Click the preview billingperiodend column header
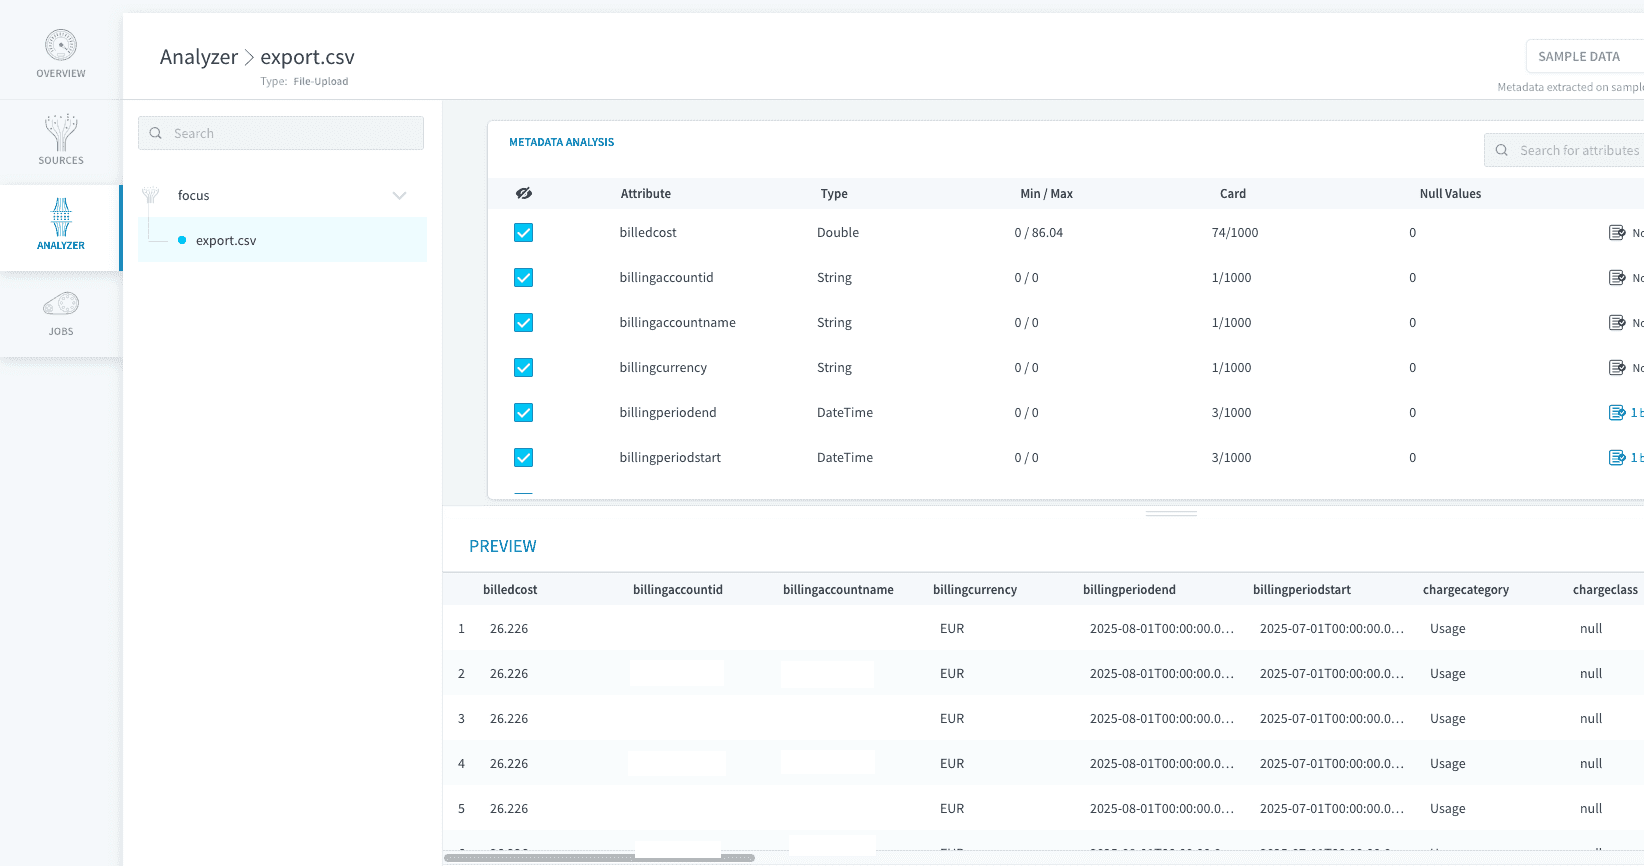Screen dimensions: 1644x866 pyautogui.click(x=1129, y=590)
